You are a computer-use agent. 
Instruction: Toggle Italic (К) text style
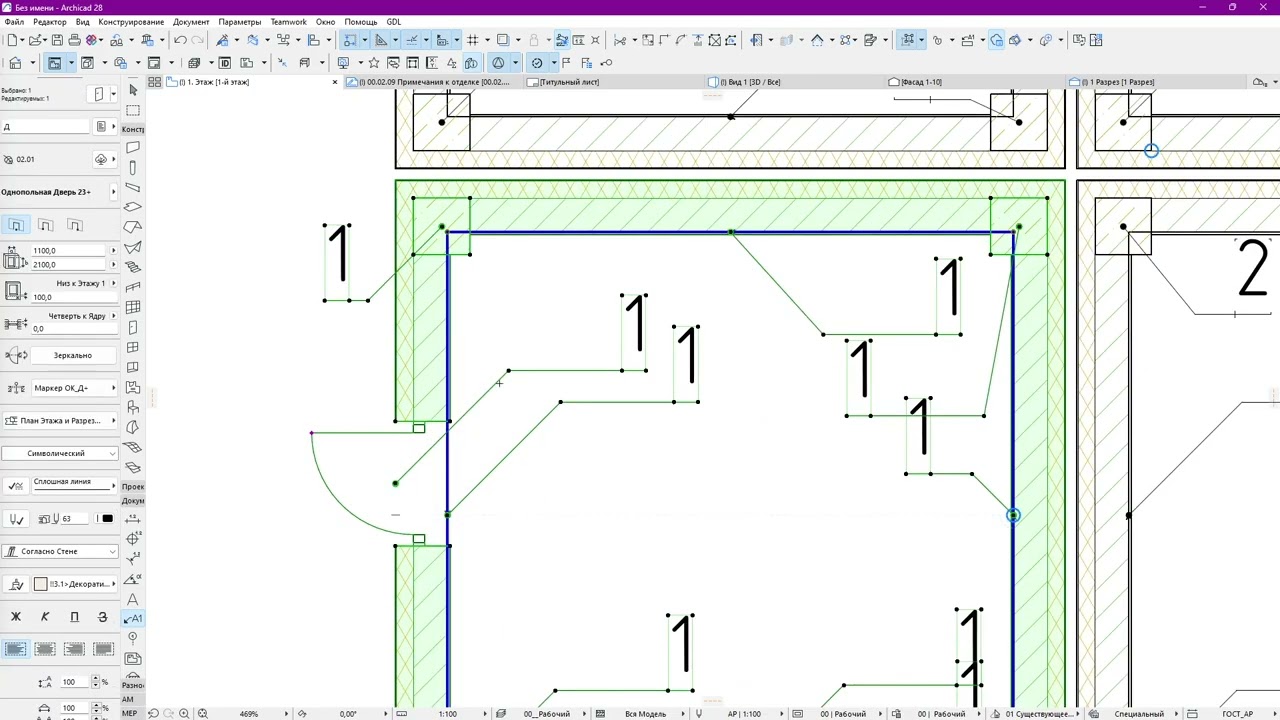pyautogui.click(x=45, y=617)
